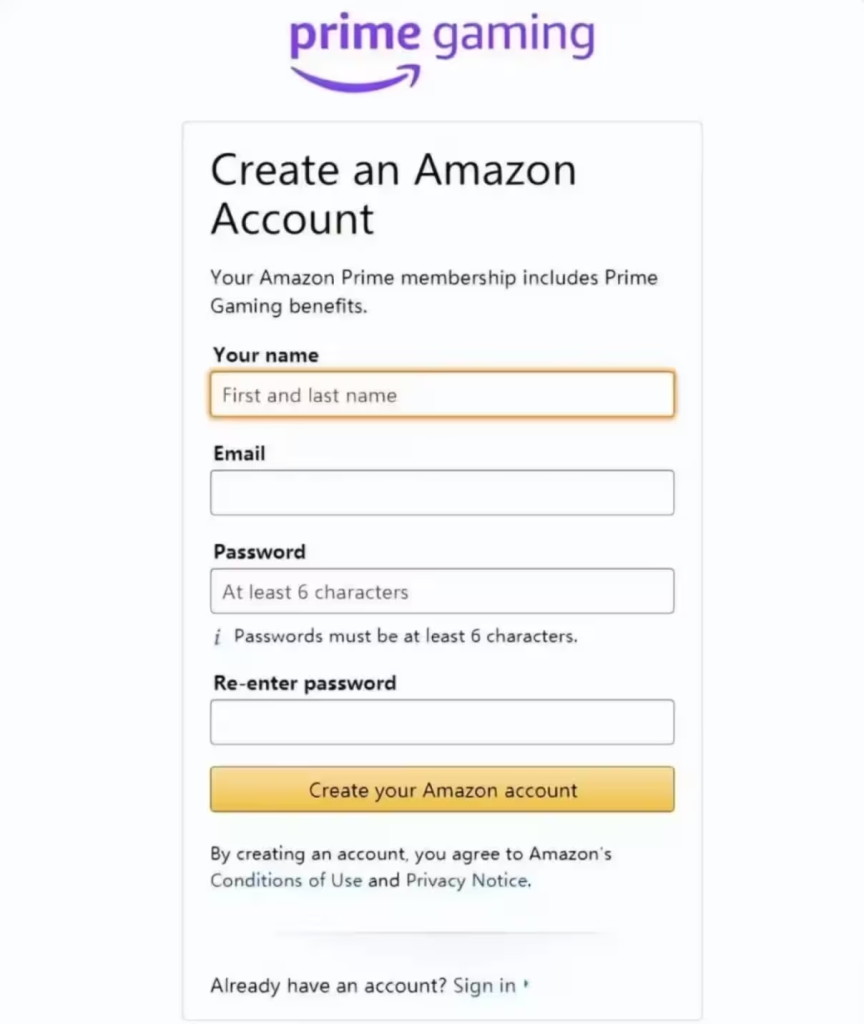Screen dimensions: 864x1024
Task: Focus the First and last name field
Action: pyautogui.click(x=442, y=394)
